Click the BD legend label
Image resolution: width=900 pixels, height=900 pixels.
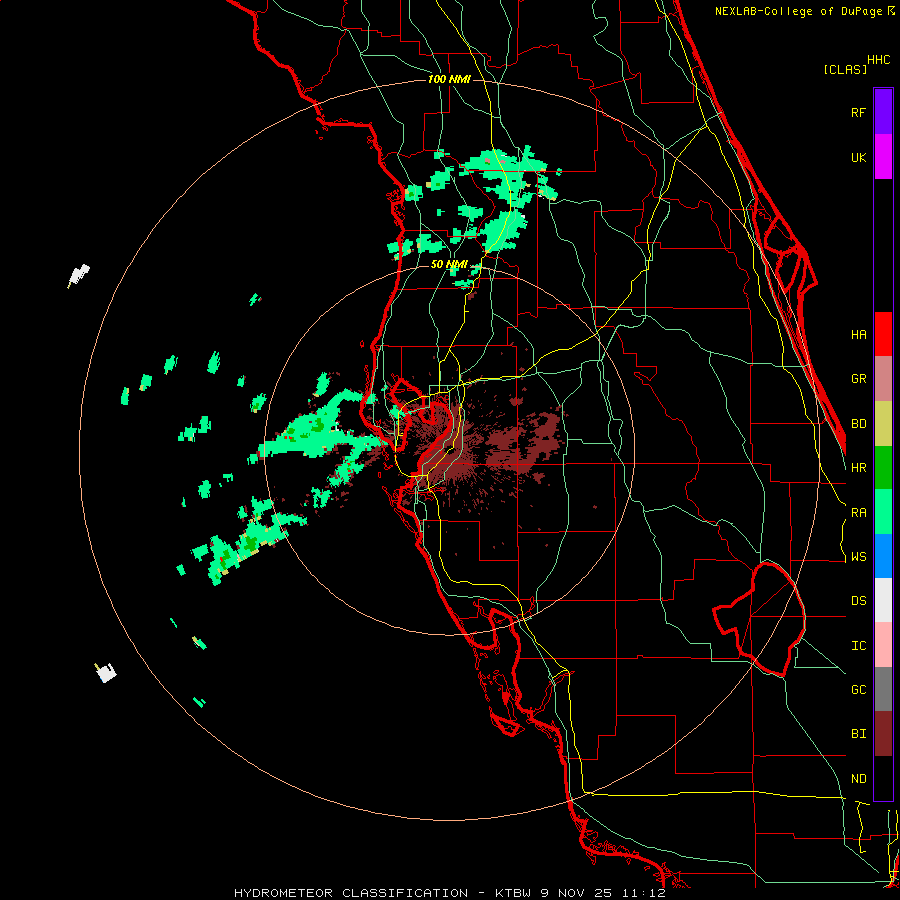pyautogui.click(x=858, y=424)
